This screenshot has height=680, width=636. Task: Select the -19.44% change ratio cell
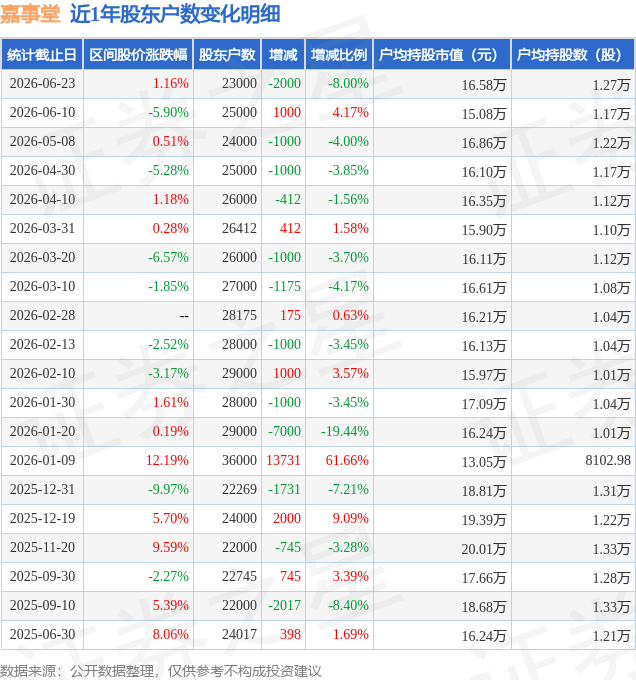click(x=345, y=431)
